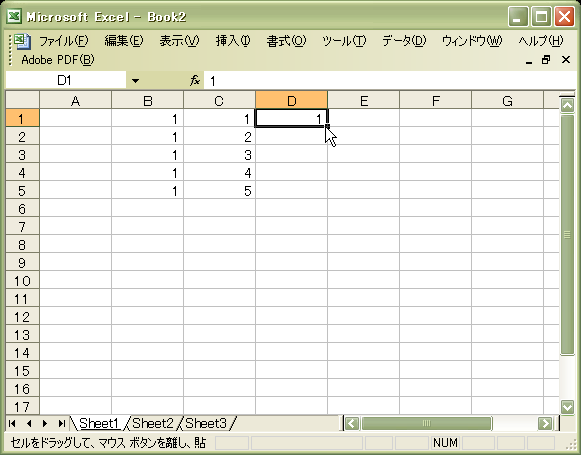Viewport: 581px width, 455px height.
Task: Click the horizontal scrollbar right arrow
Action: pos(545,423)
